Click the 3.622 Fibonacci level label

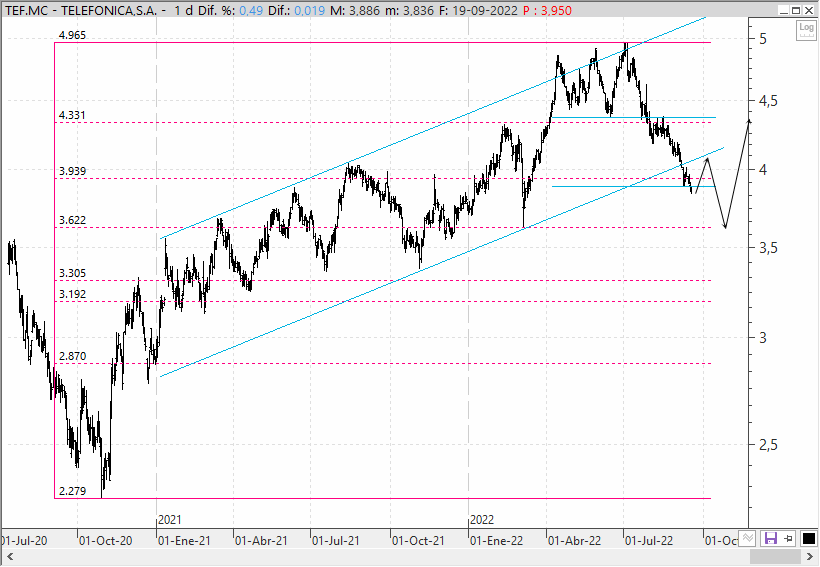click(x=72, y=220)
